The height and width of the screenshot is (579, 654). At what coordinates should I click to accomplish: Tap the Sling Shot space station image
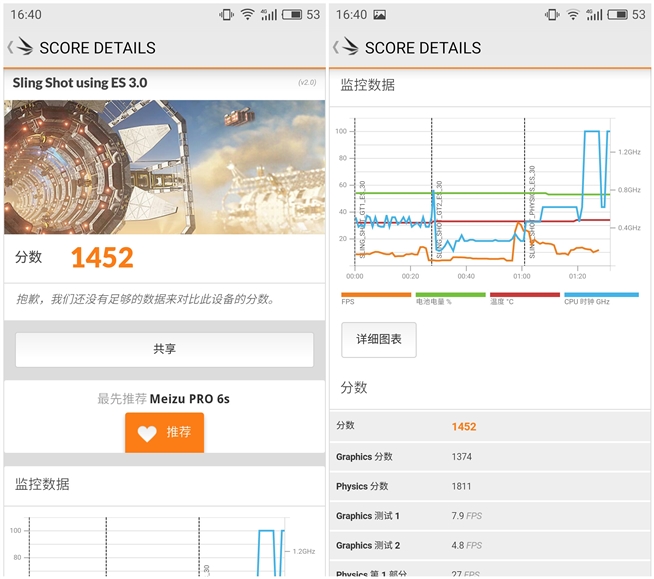164,167
